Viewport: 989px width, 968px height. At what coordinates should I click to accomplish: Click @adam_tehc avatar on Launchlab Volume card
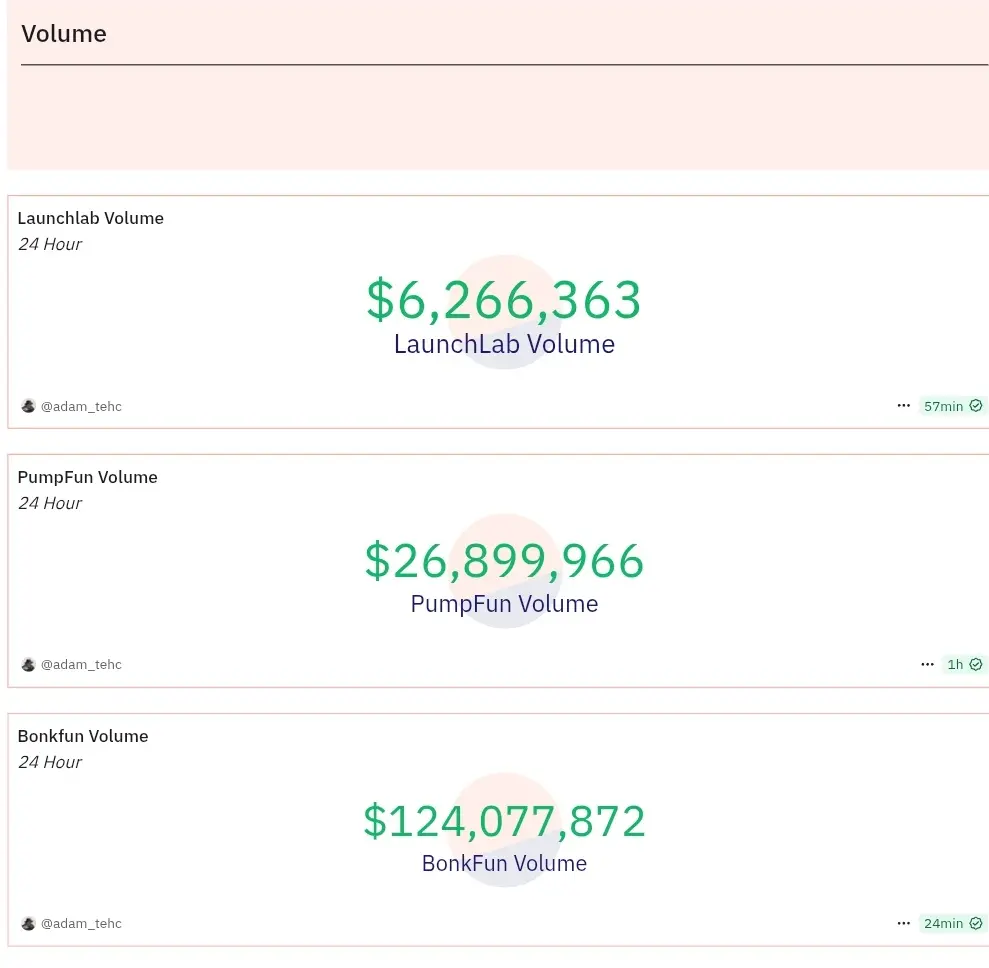[x=28, y=406]
